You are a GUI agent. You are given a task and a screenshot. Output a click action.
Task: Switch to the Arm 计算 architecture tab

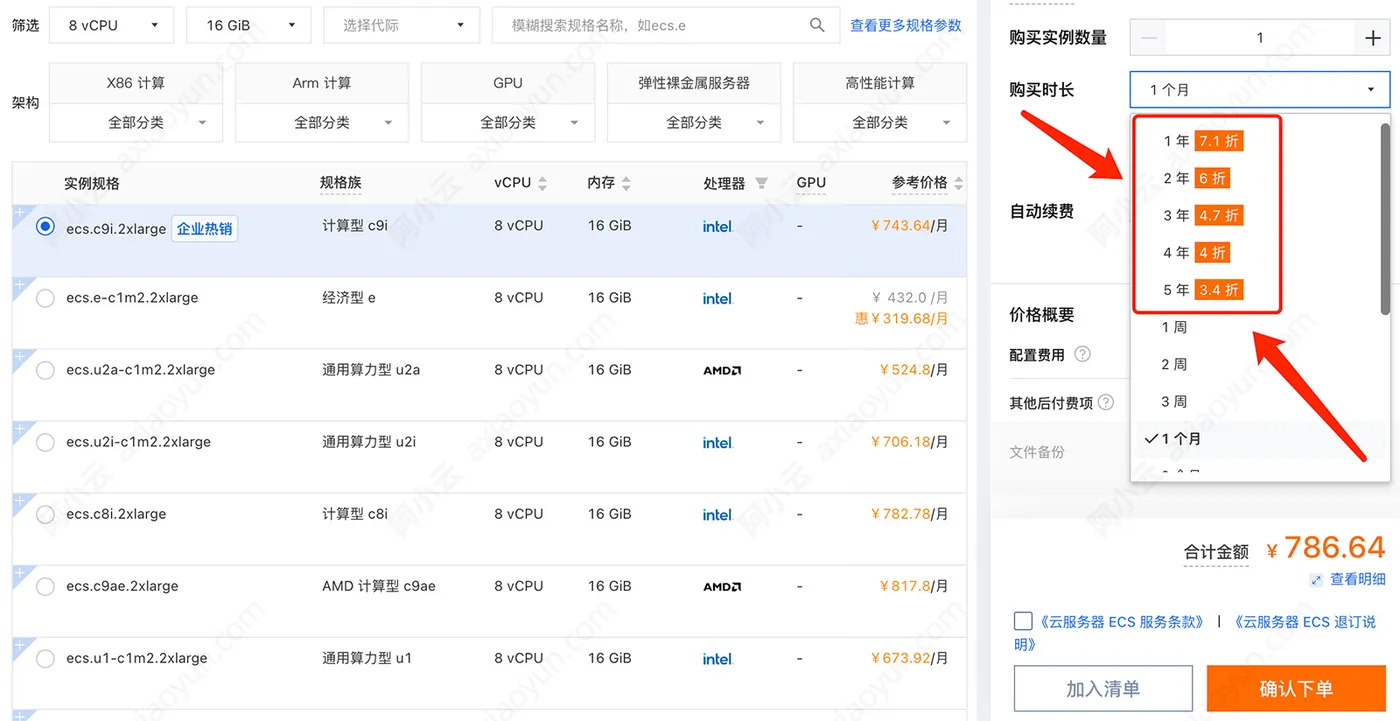(322, 83)
